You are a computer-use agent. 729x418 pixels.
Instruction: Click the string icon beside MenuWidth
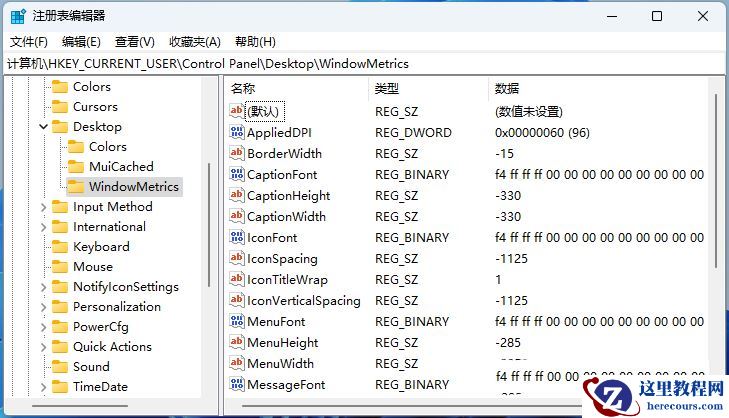click(x=236, y=363)
